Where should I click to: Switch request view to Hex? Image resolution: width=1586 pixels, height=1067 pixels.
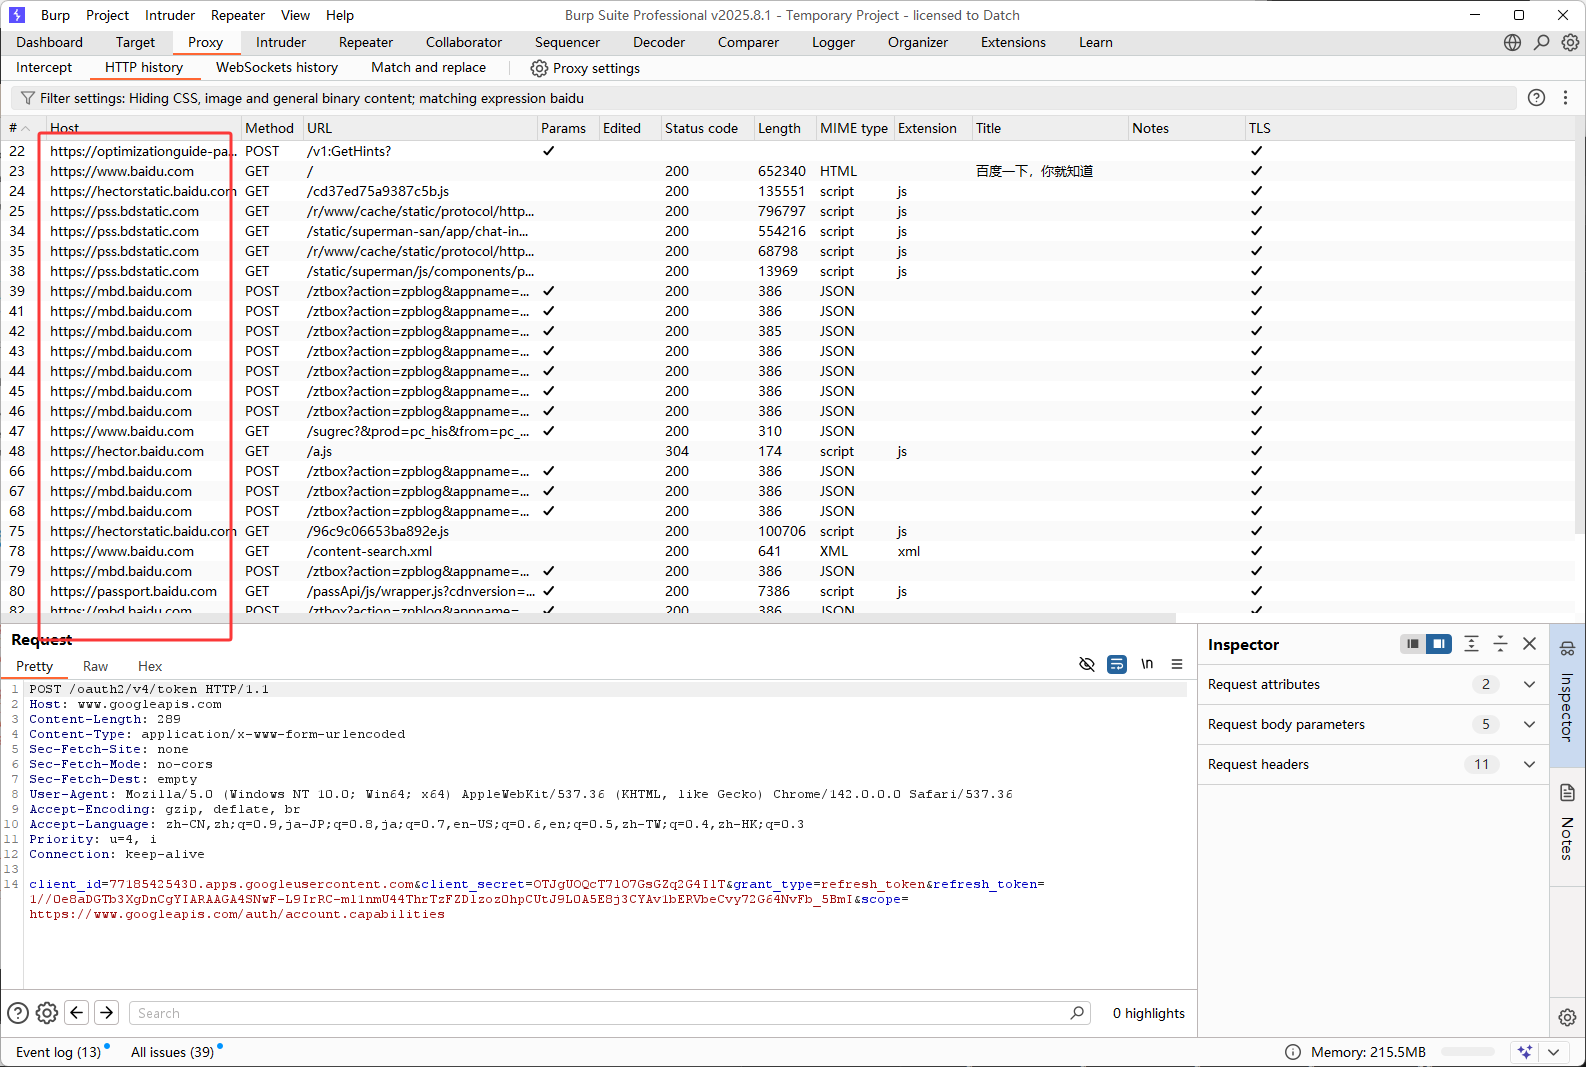150,666
